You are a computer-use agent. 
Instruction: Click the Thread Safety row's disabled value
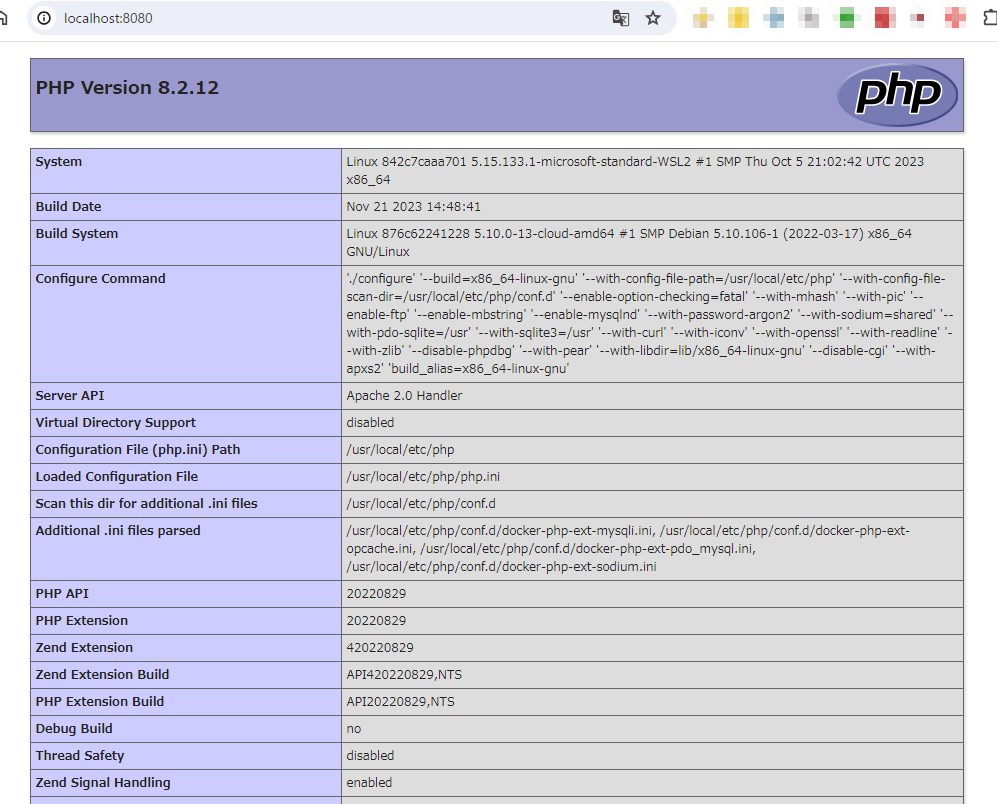click(x=370, y=756)
